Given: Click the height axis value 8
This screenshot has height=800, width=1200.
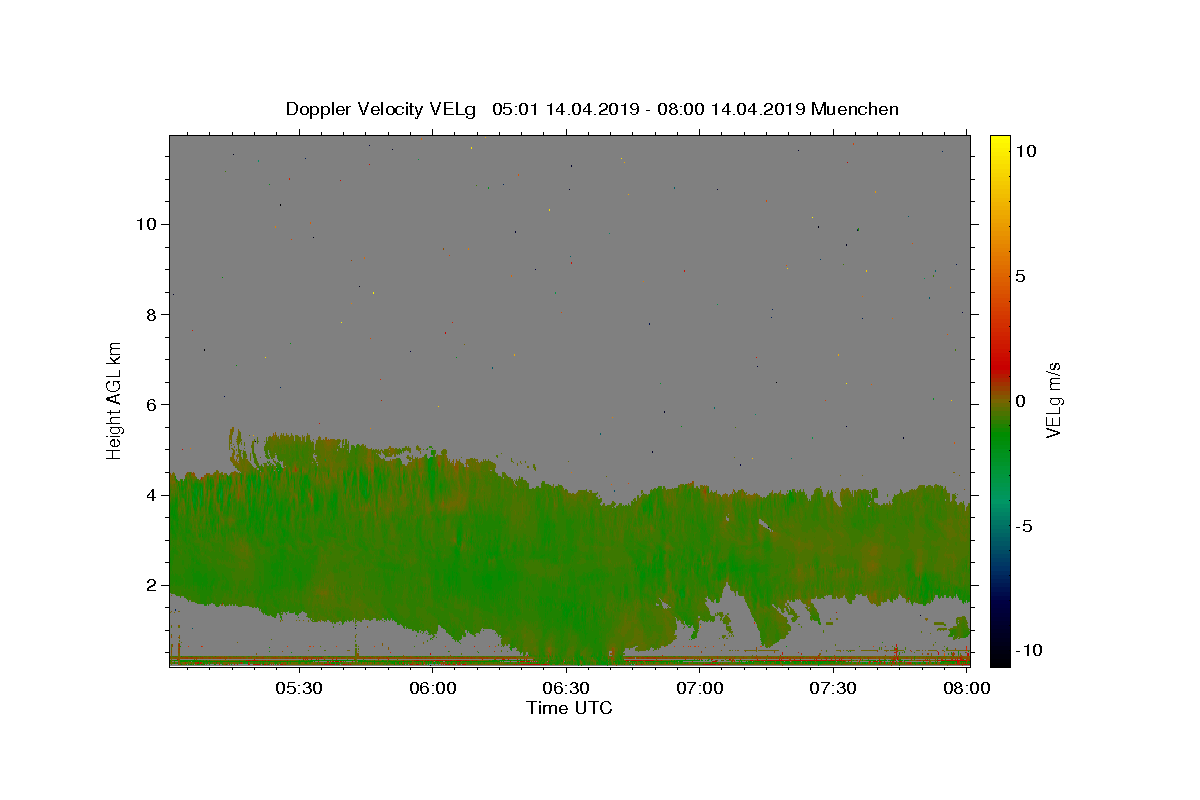Looking at the screenshot, I should click(x=150, y=314).
